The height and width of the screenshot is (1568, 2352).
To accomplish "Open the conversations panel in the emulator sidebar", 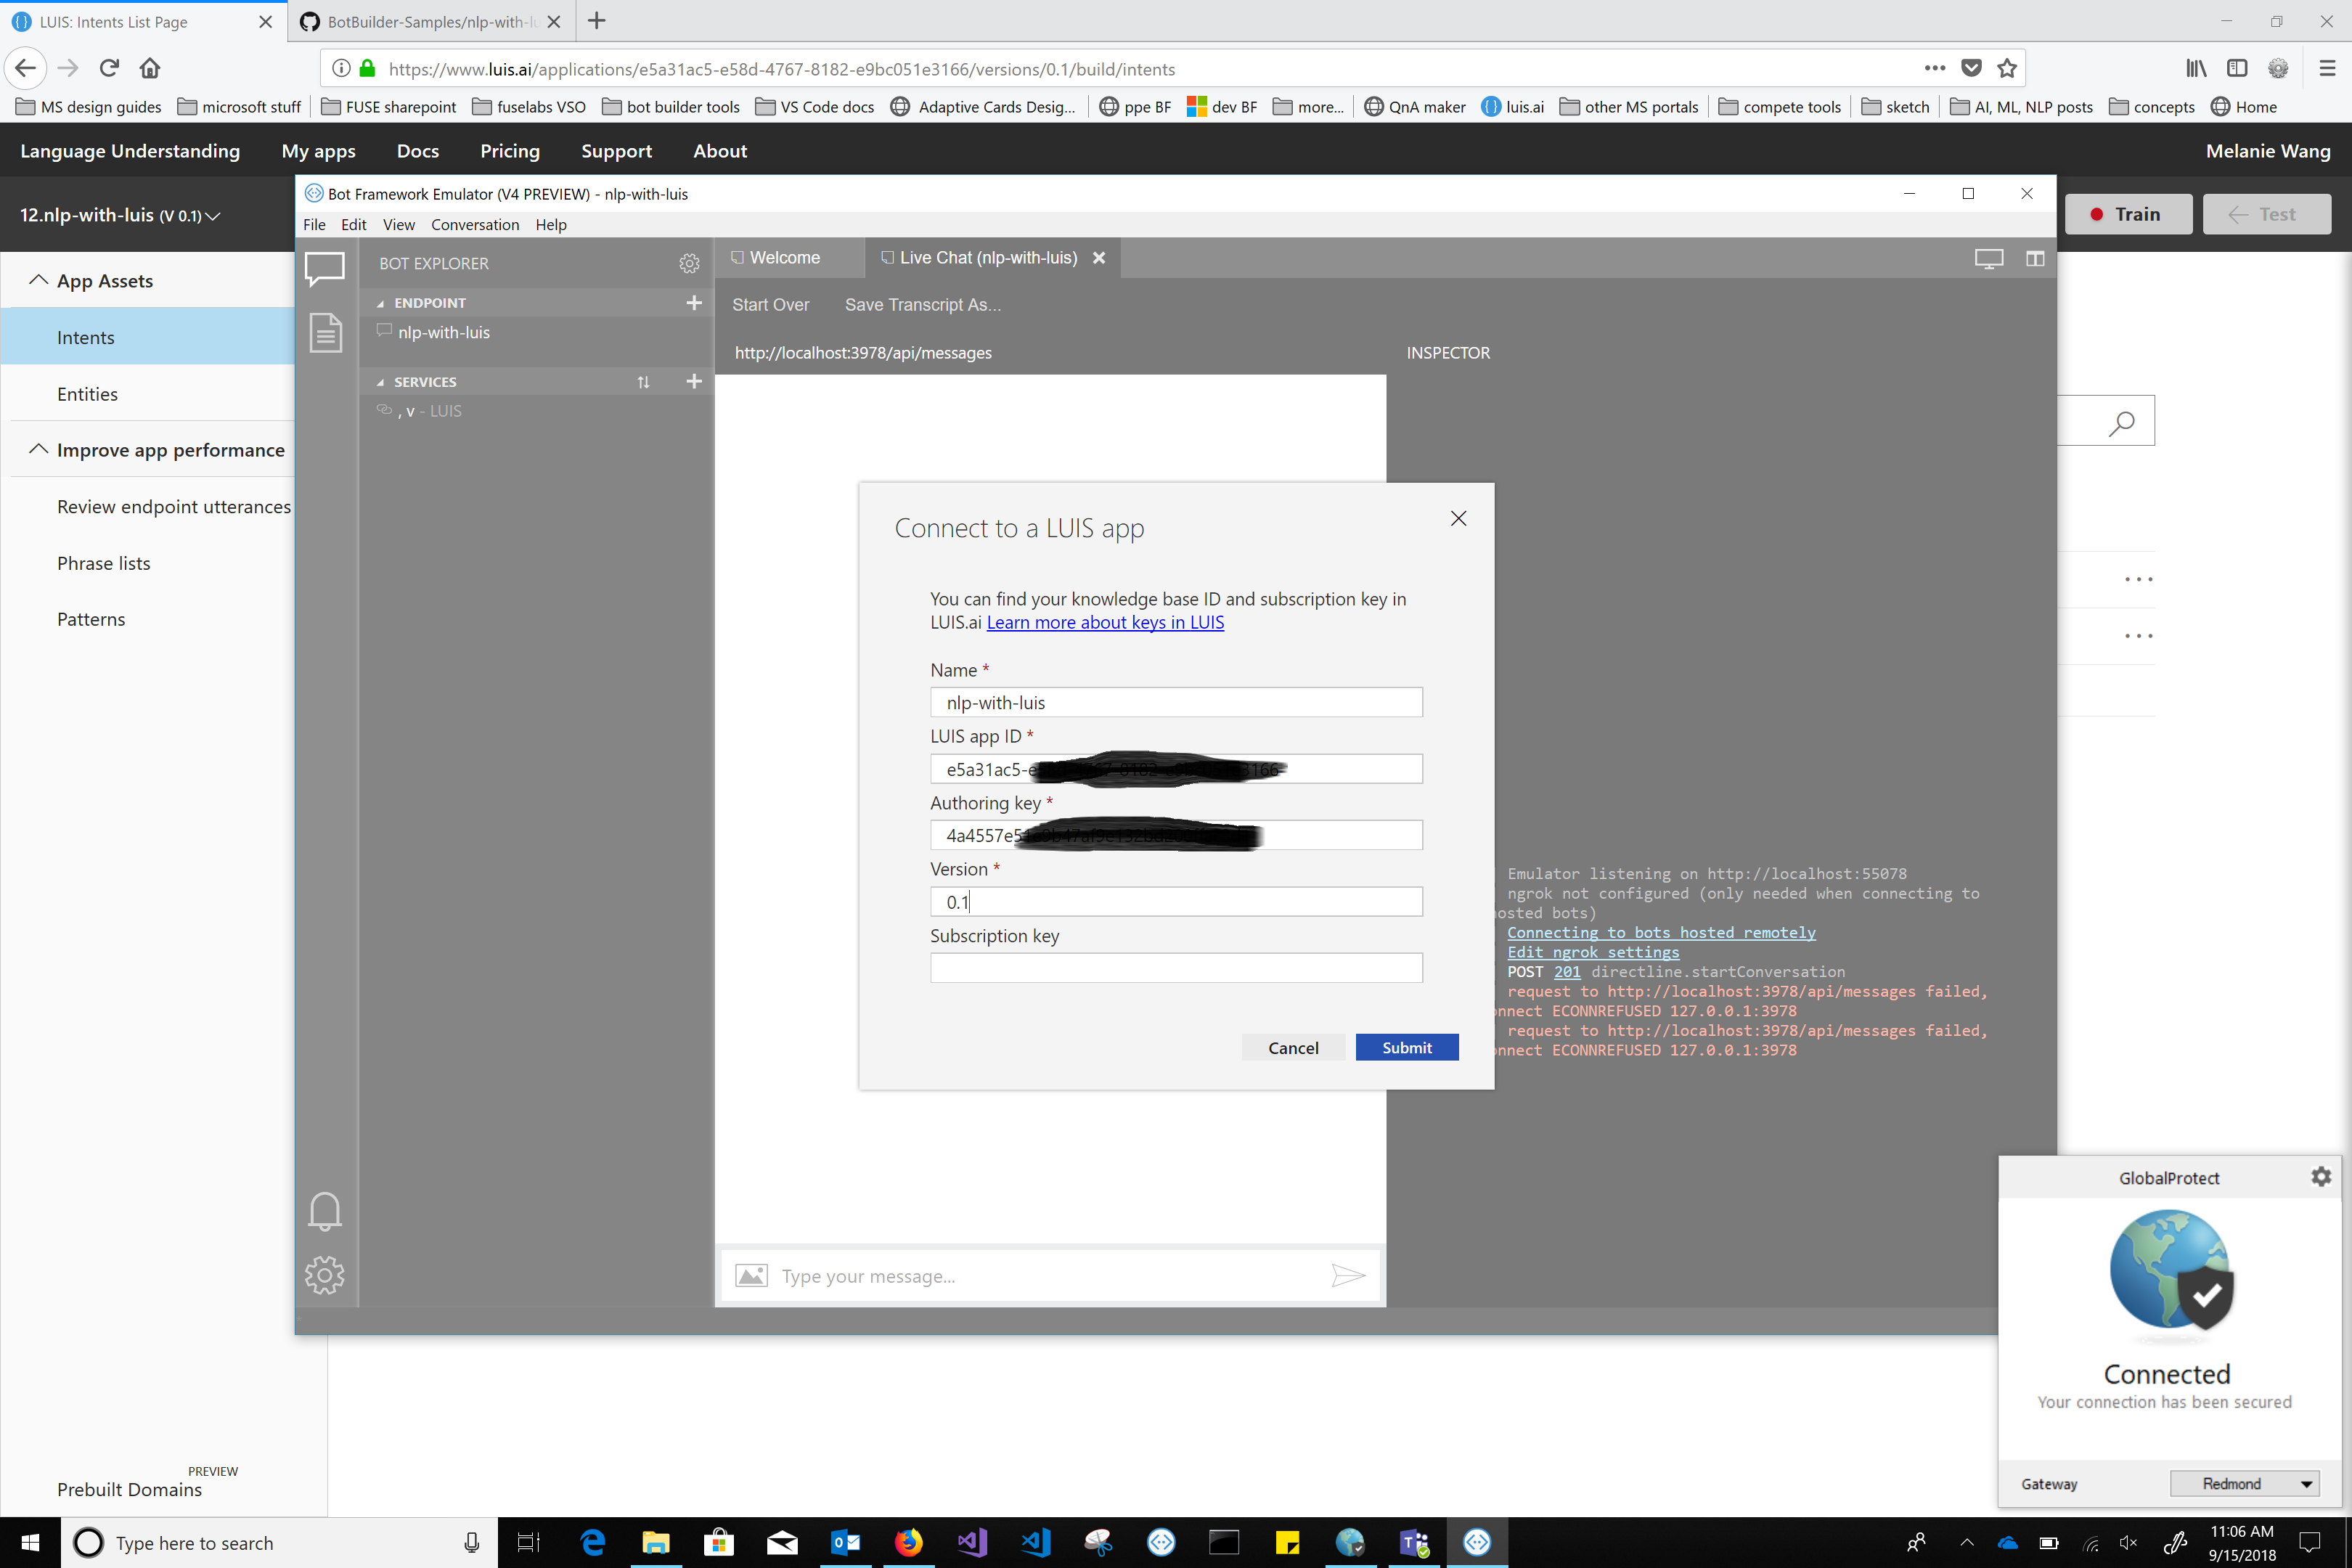I will pos(325,268).
